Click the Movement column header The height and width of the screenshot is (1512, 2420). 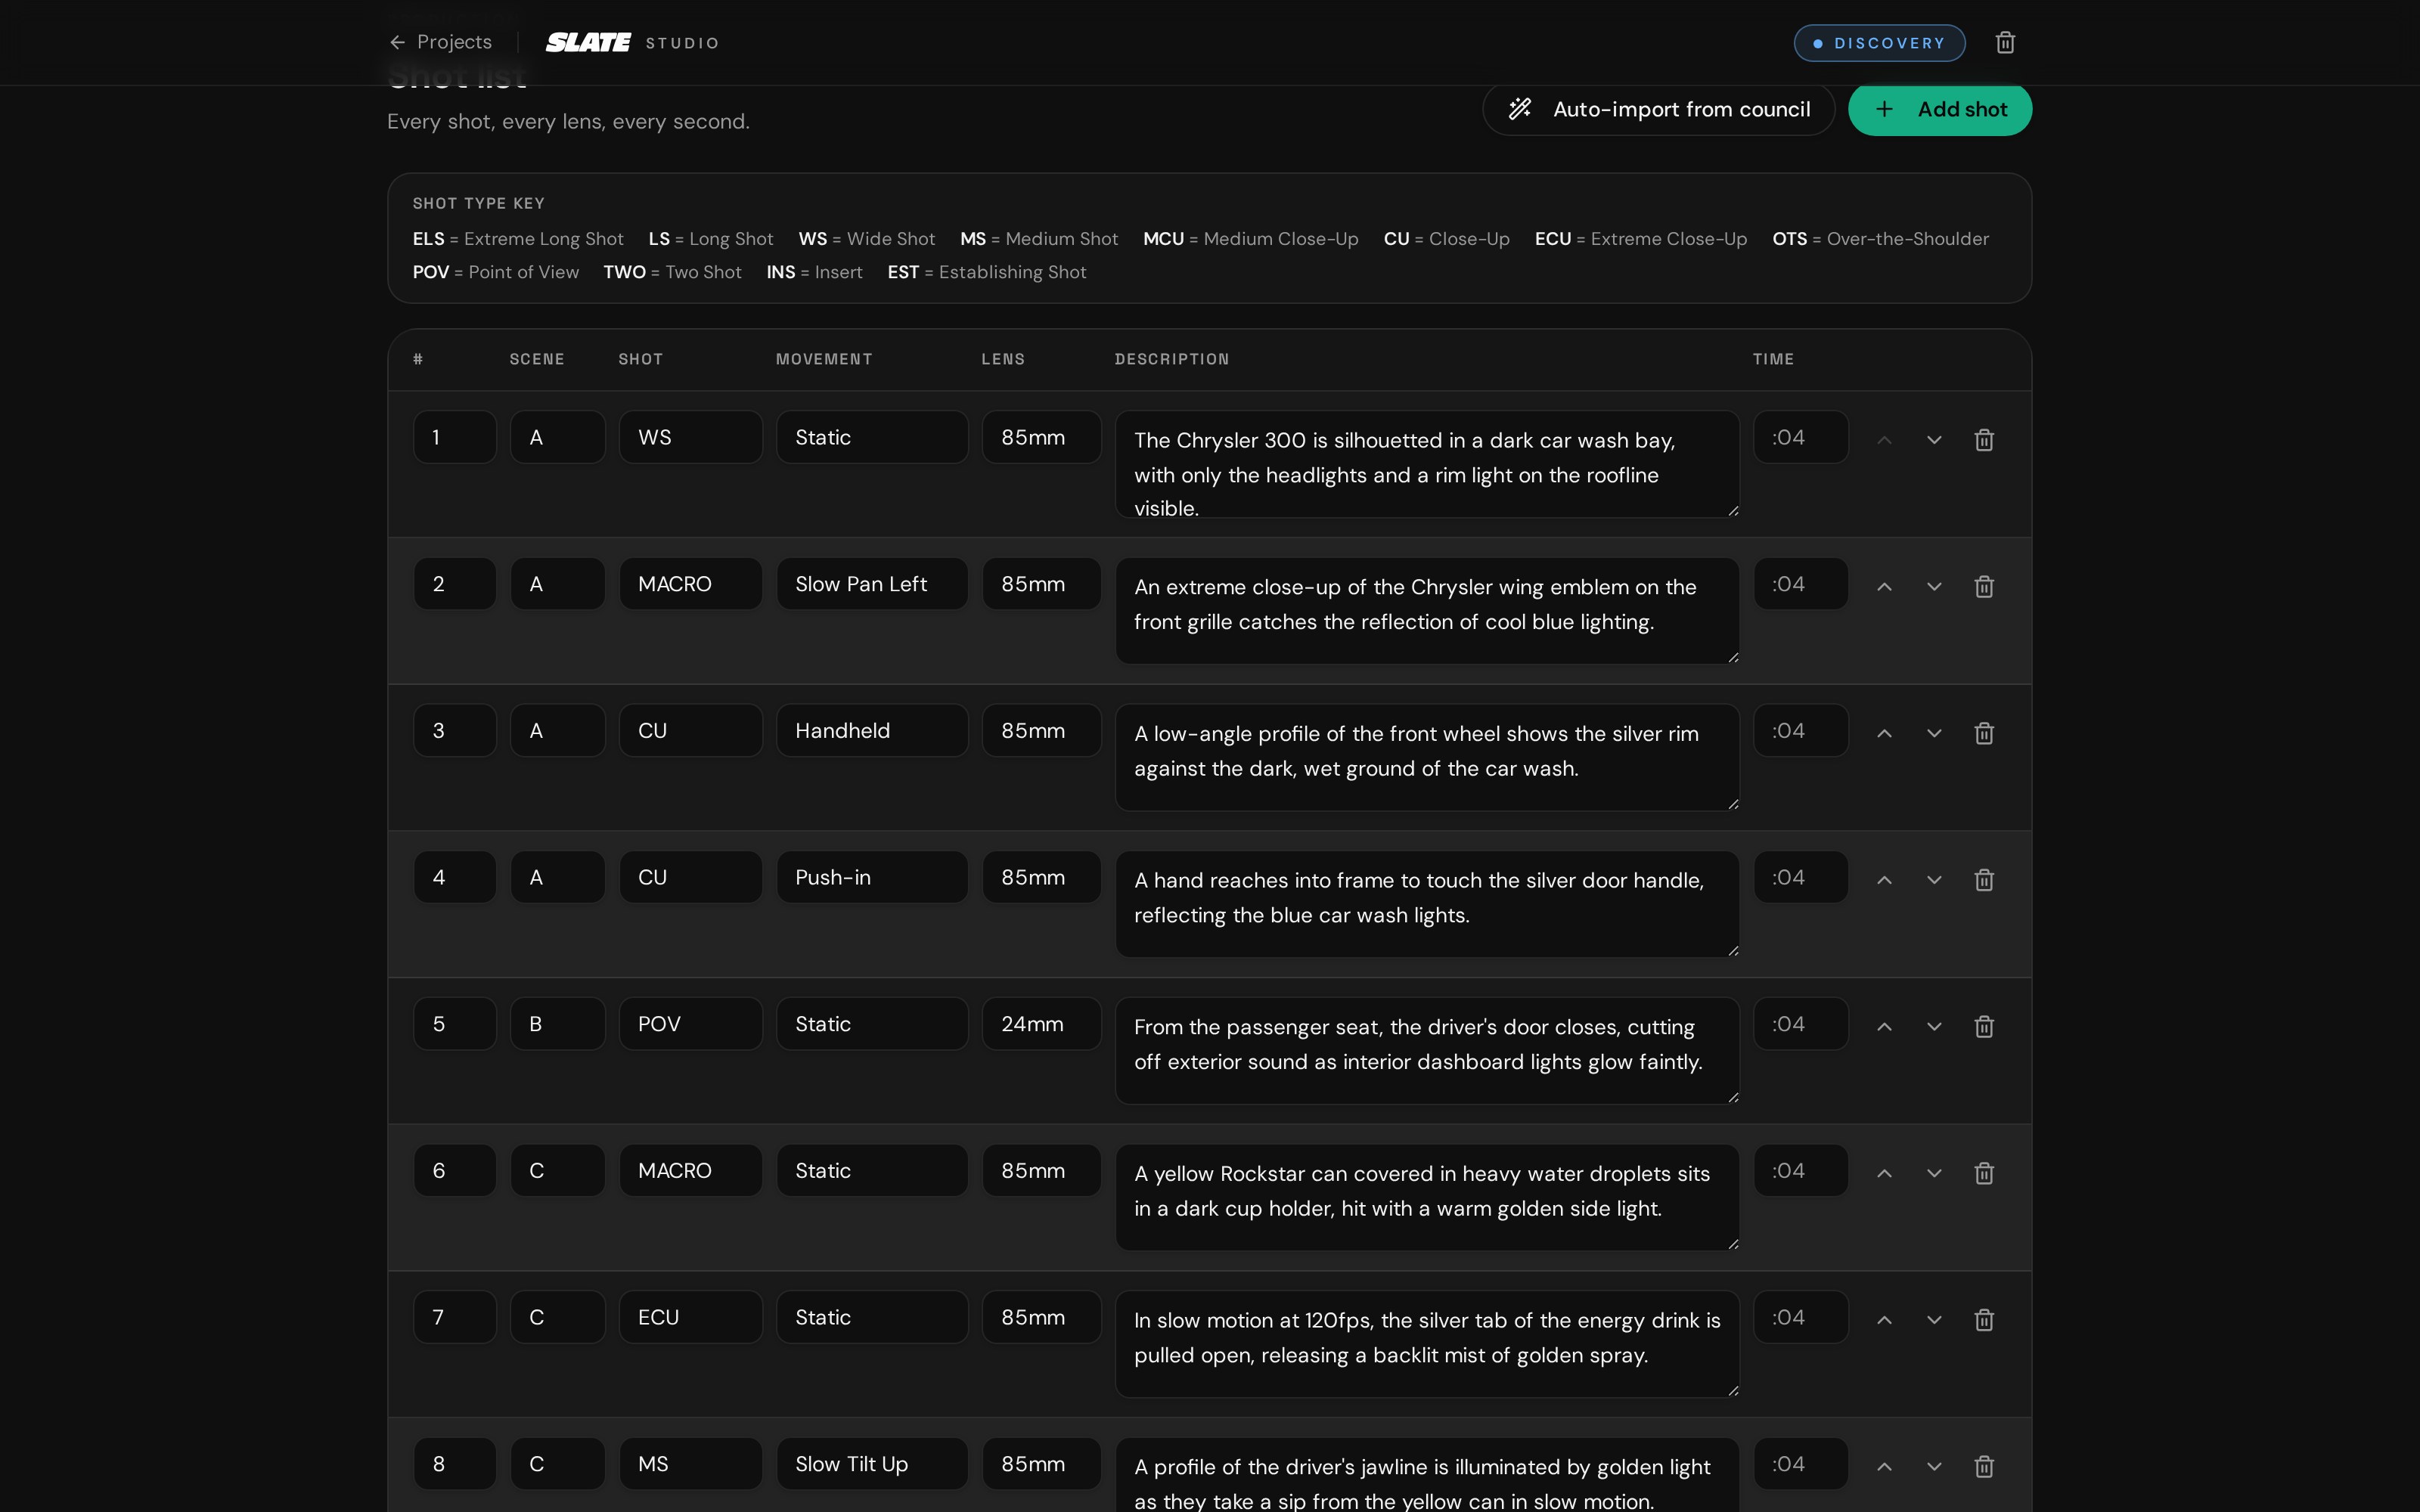(824, 359)
